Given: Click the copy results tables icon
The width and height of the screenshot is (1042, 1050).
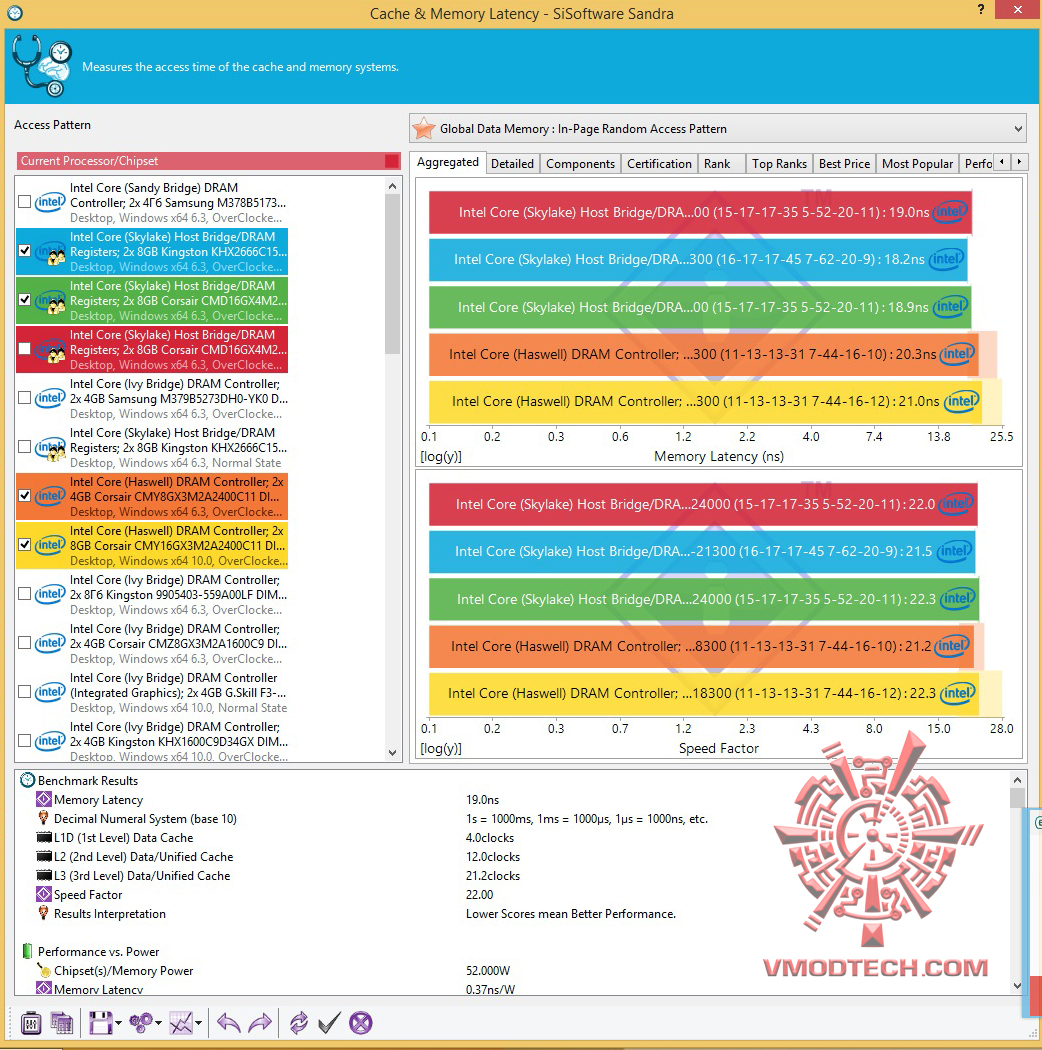Looking at the screenshot, I should (x=62, y=1023).
